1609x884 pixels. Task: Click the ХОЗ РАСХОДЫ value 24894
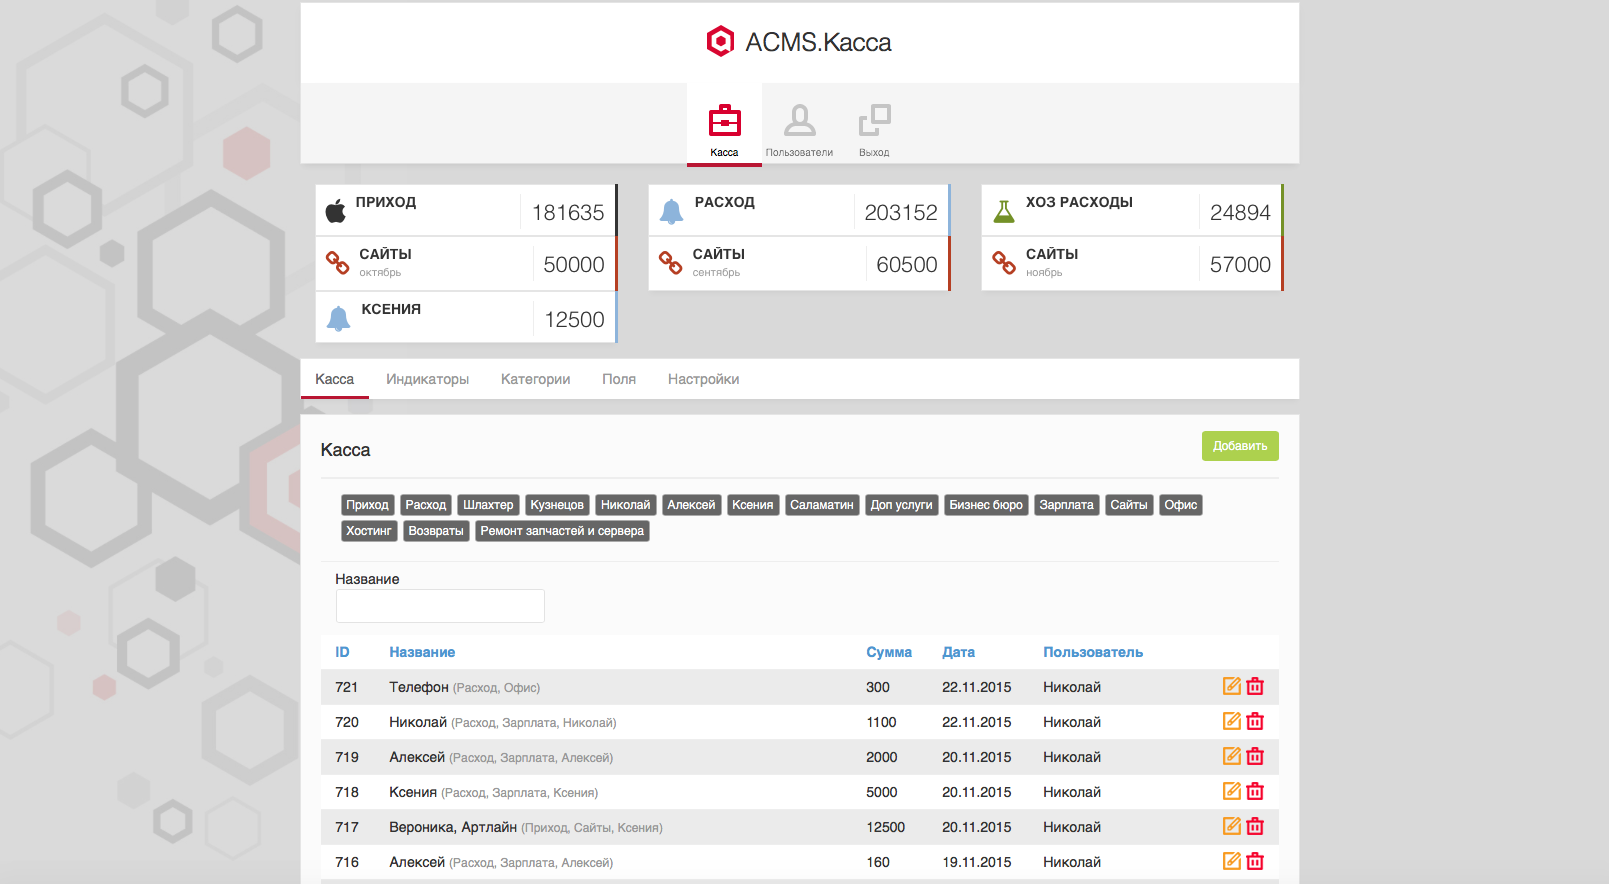(1240, 212)
